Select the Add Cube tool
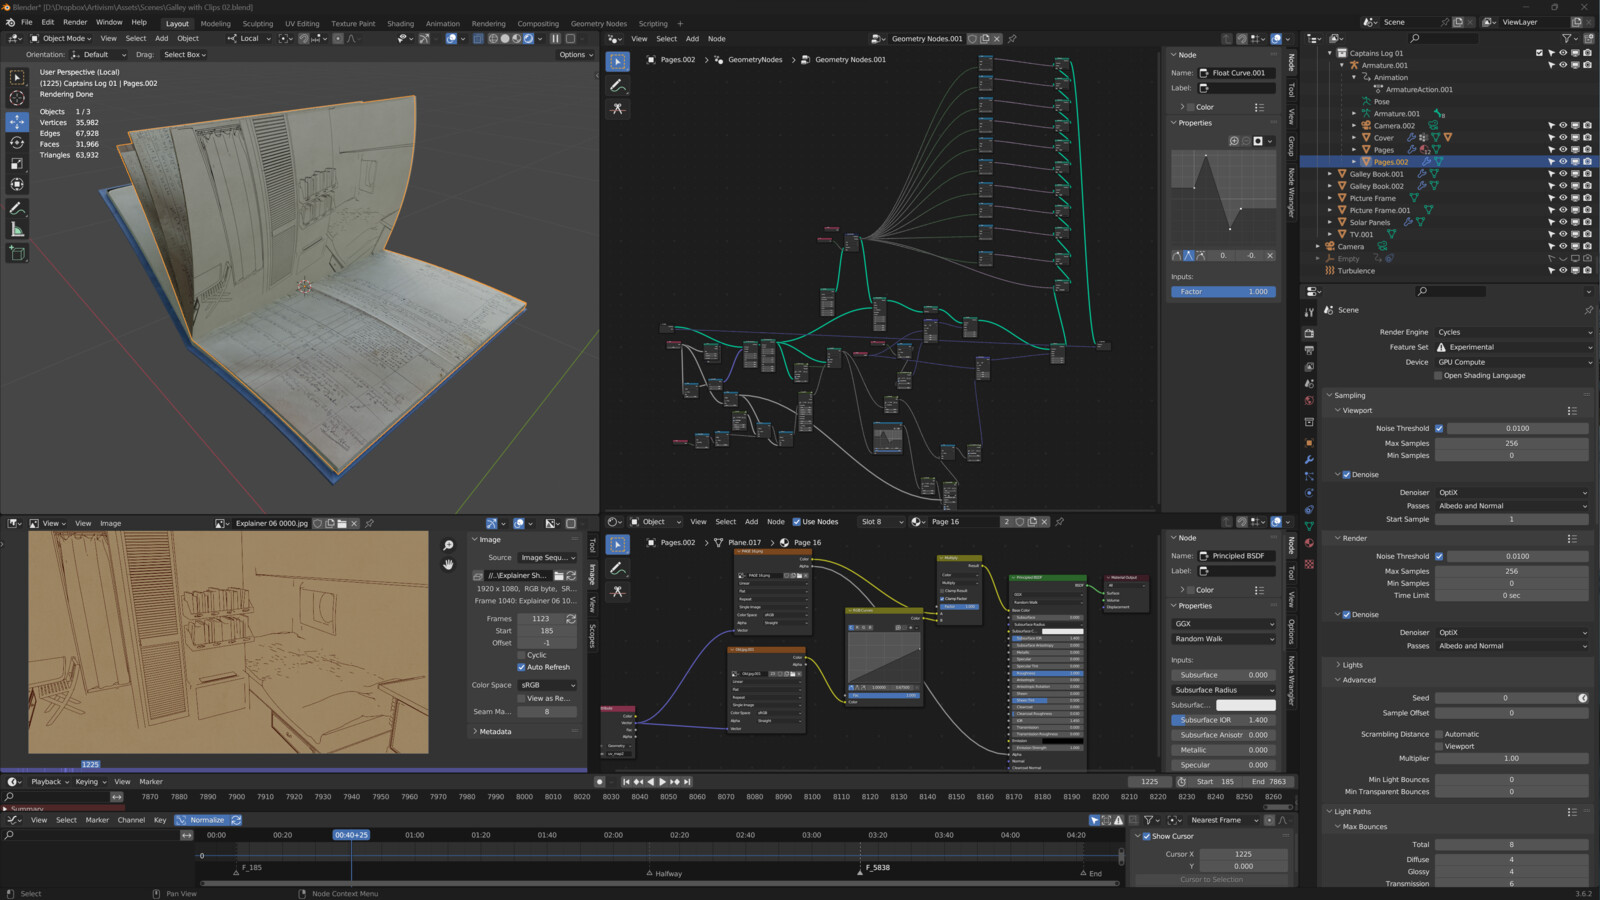 pyautogui.click(x=17, y=254)
